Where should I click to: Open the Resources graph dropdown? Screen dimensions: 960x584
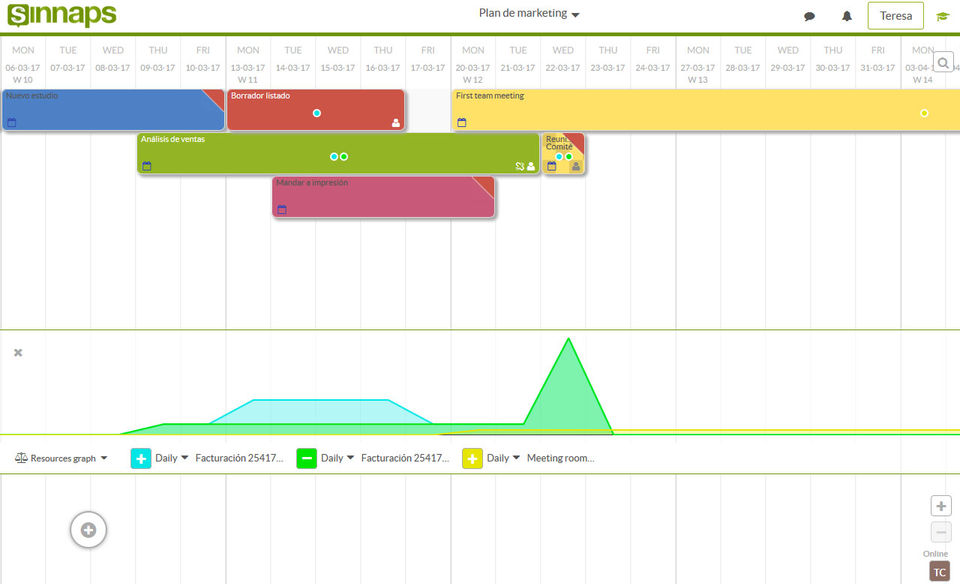(61, 458)
